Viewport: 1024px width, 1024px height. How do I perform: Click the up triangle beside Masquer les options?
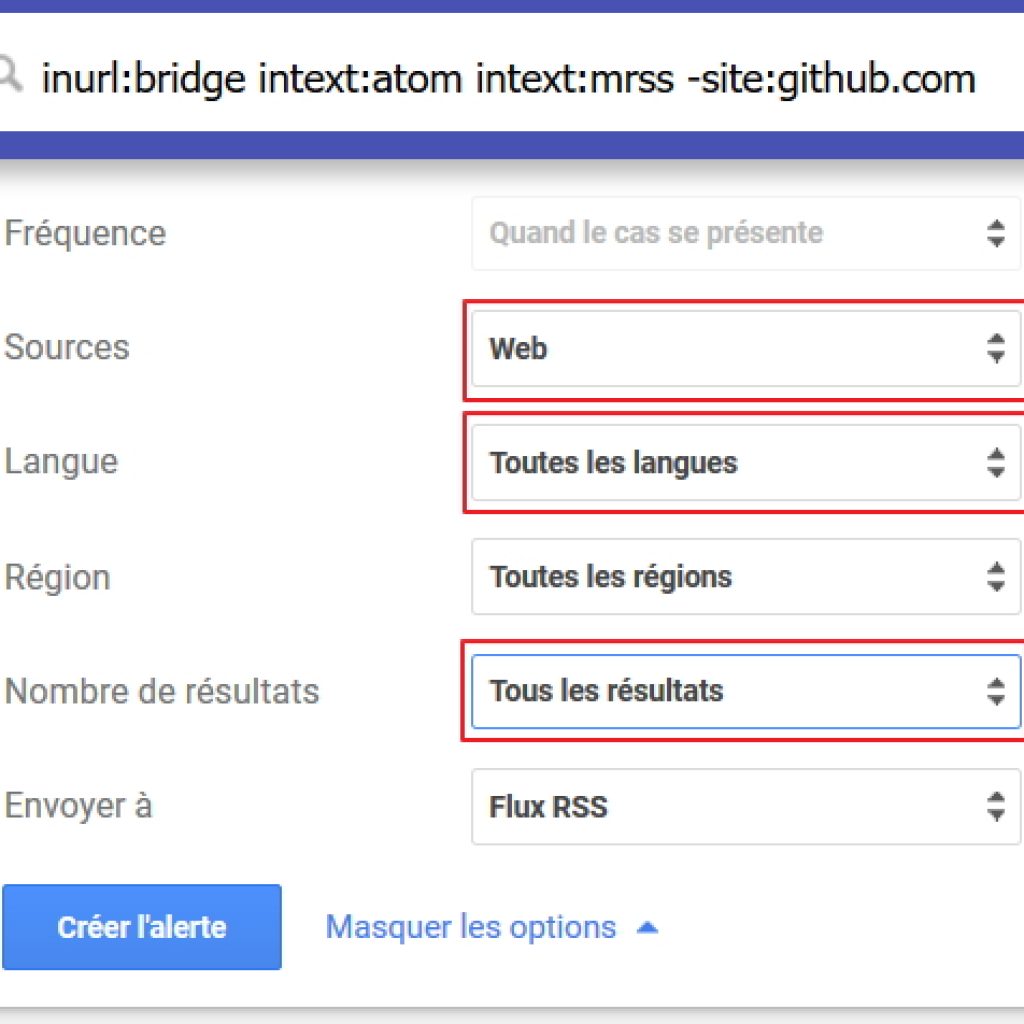pyautogui.click(x=647, y=927)
